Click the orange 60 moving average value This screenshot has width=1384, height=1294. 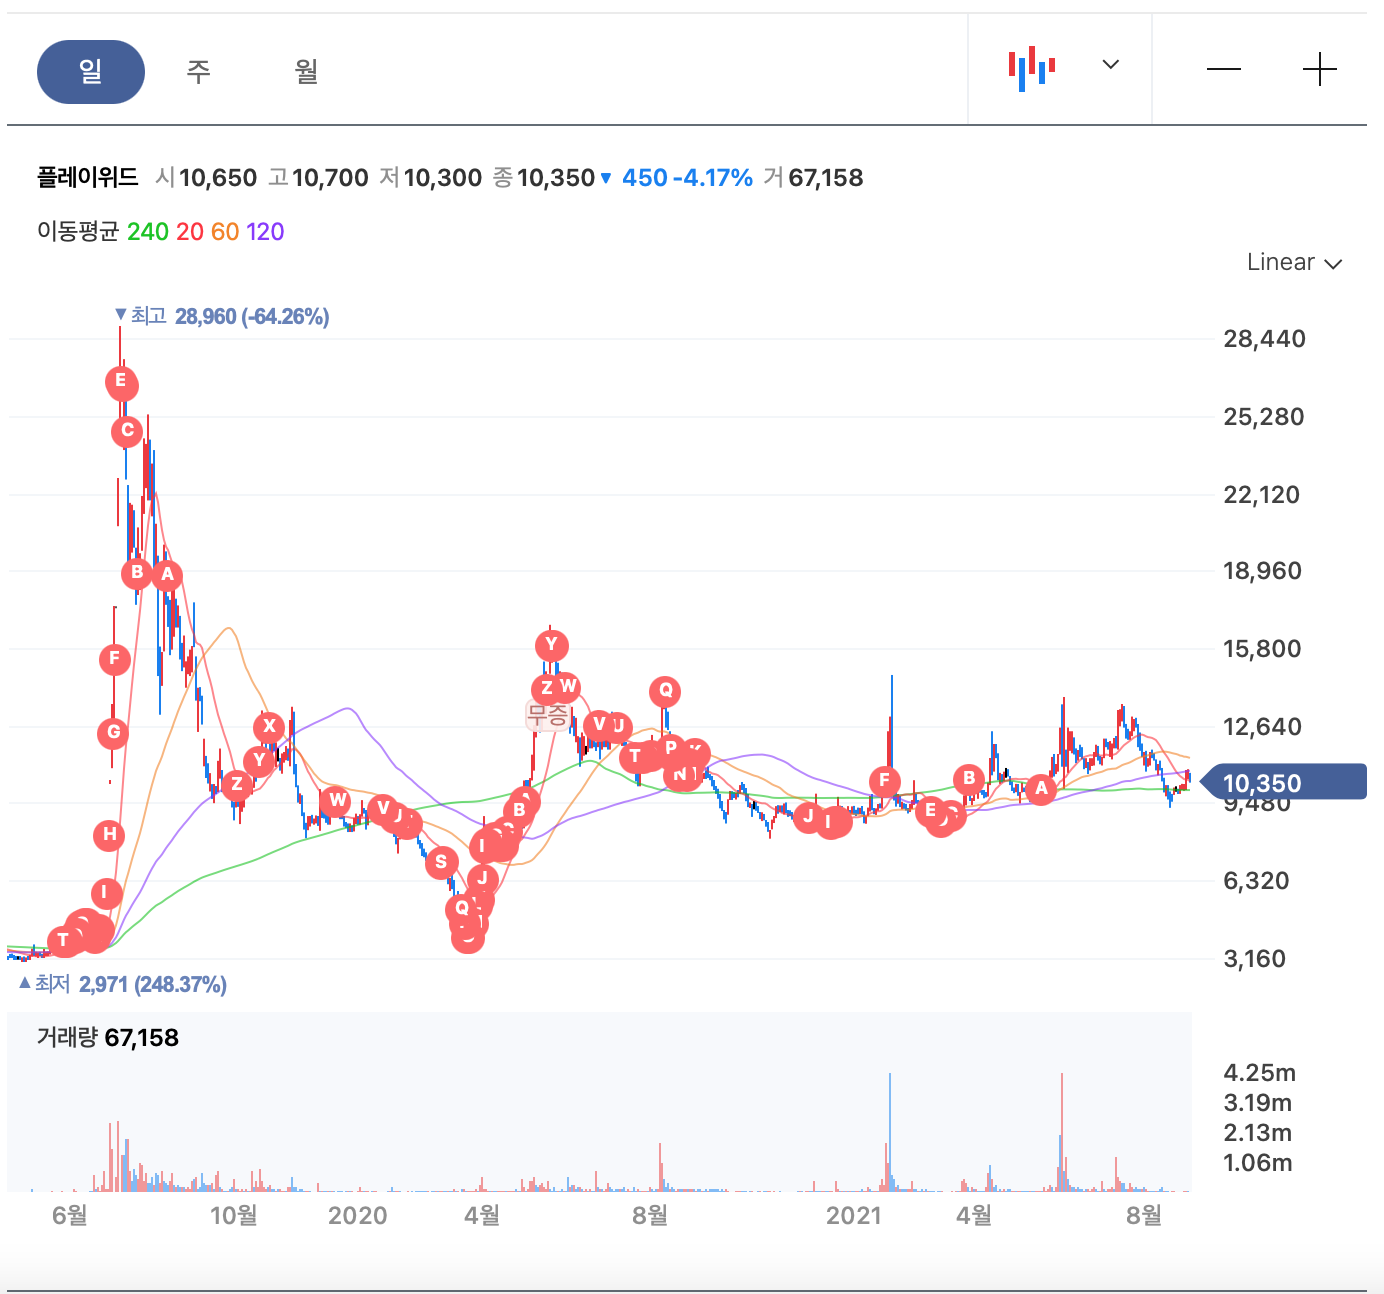click(x=225, y=232)
